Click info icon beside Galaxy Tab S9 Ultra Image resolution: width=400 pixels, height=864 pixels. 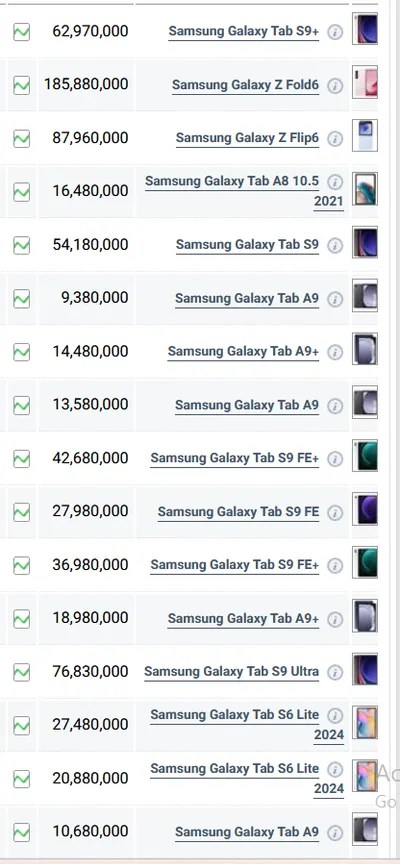[x=335, y=672]
